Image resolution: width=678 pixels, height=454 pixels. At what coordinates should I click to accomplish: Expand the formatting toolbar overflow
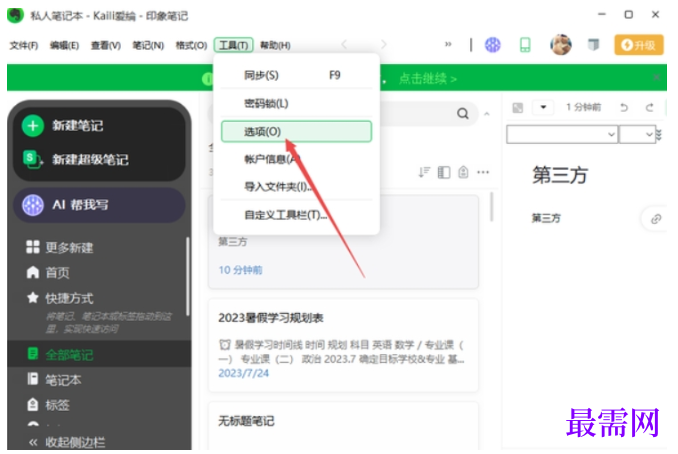pyautogui.click(x=659, y=134)
